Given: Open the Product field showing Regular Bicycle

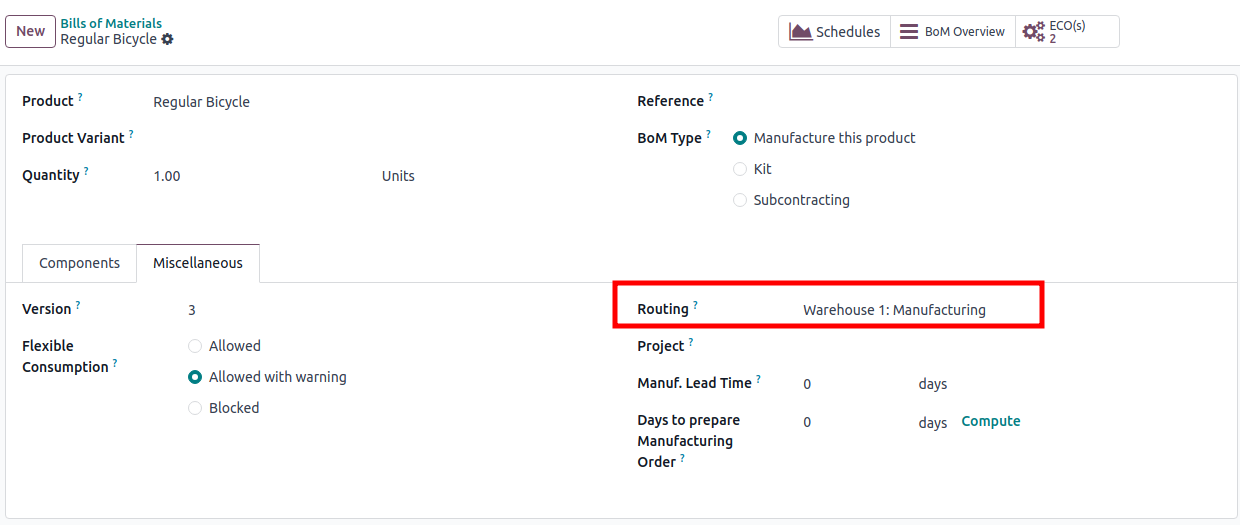Looking at the screenshot, I should tap(380, 102).
